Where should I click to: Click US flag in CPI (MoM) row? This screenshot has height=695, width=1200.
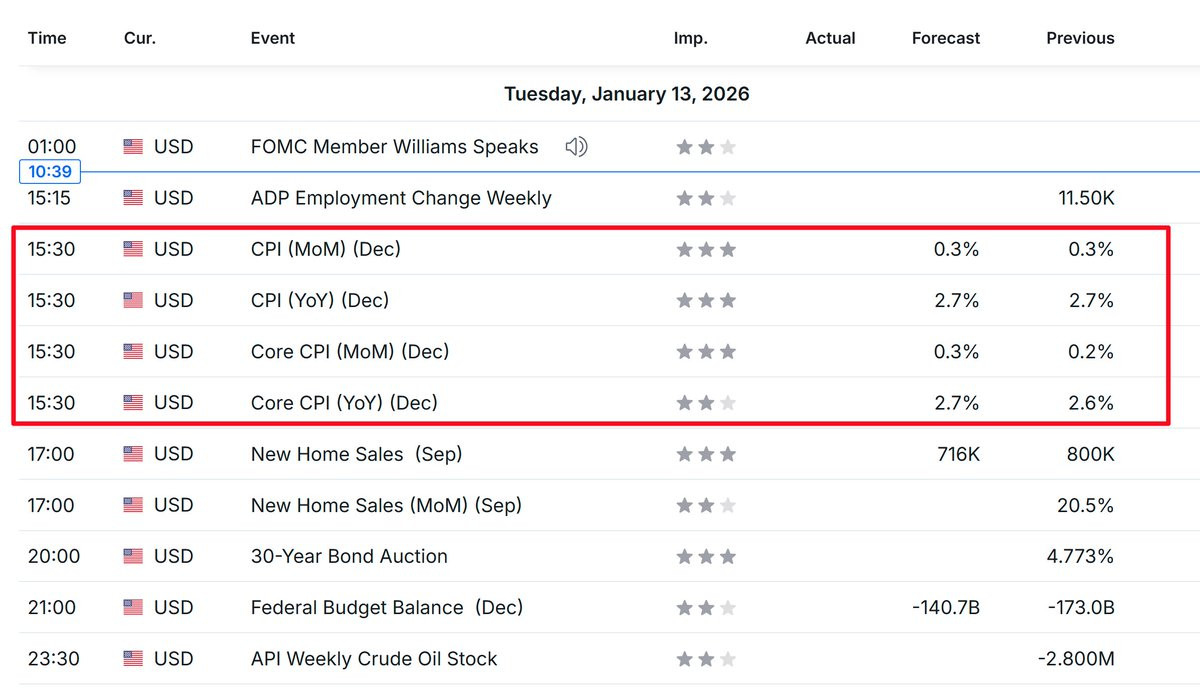(133, 249)
